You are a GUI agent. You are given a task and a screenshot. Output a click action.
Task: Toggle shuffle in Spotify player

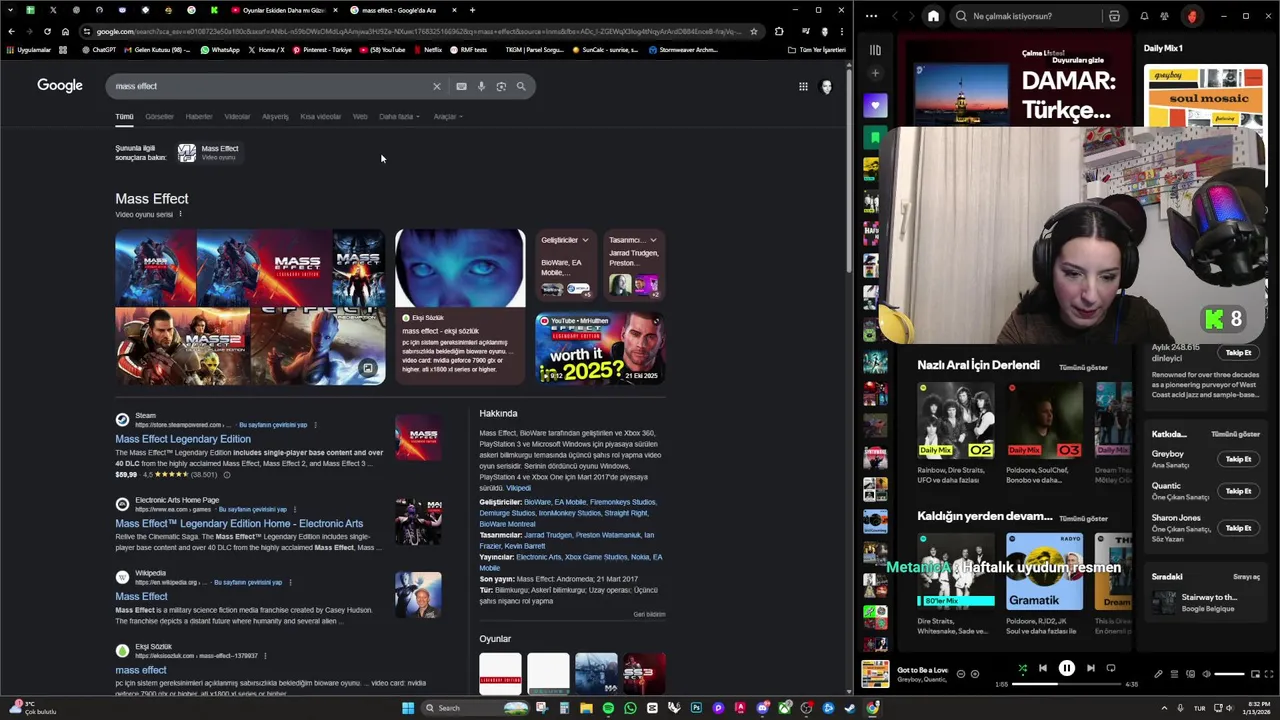point(1022,668)
